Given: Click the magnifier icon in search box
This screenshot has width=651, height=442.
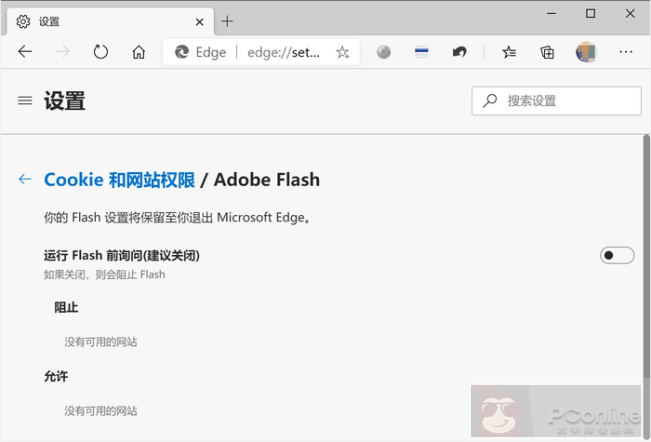Looking at the screenshot, I should pos(490,100).
